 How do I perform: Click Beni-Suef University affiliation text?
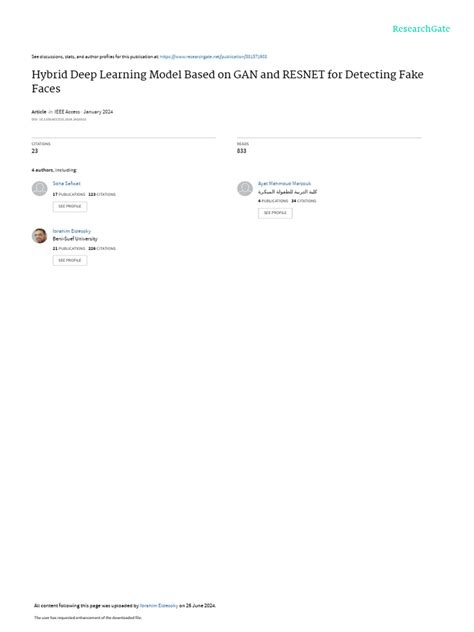point(75,239)
